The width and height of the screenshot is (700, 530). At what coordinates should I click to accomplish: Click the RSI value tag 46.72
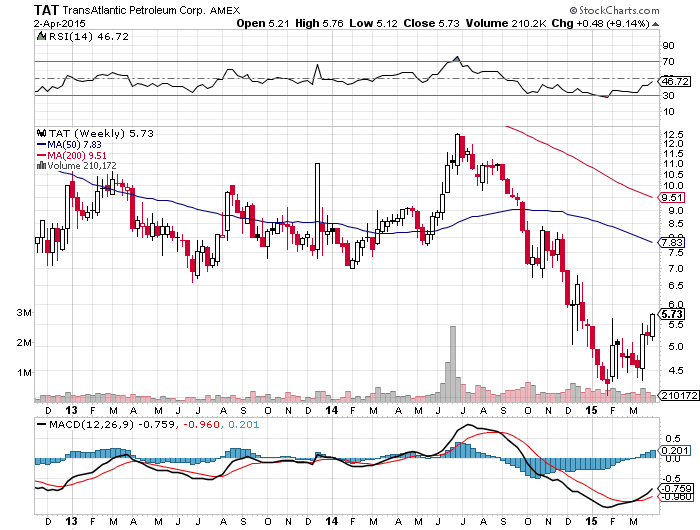(x=675, y=81)
